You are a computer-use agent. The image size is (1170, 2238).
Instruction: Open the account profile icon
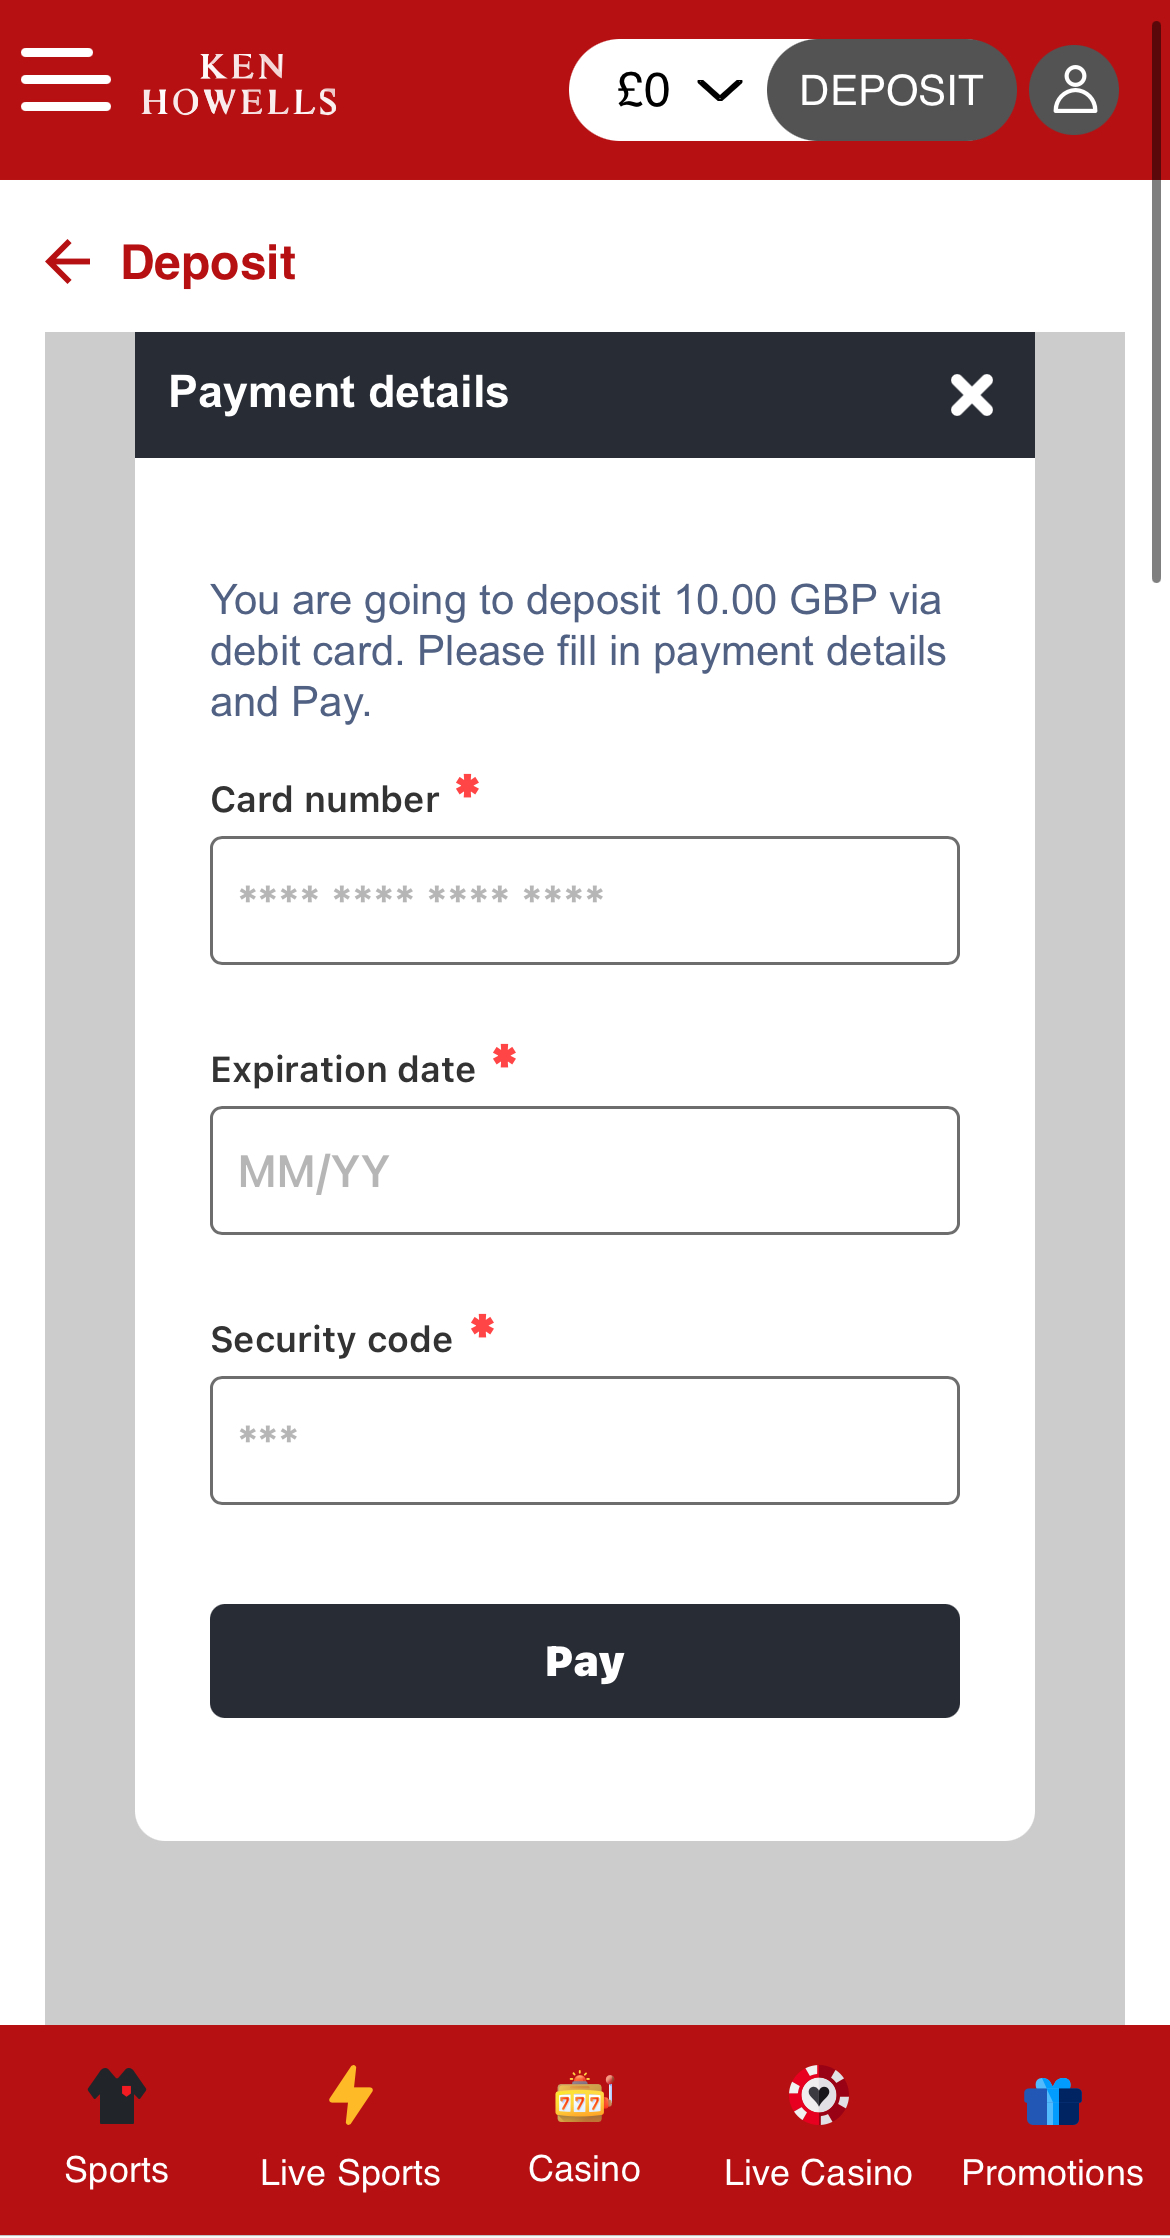point(1073,89)
